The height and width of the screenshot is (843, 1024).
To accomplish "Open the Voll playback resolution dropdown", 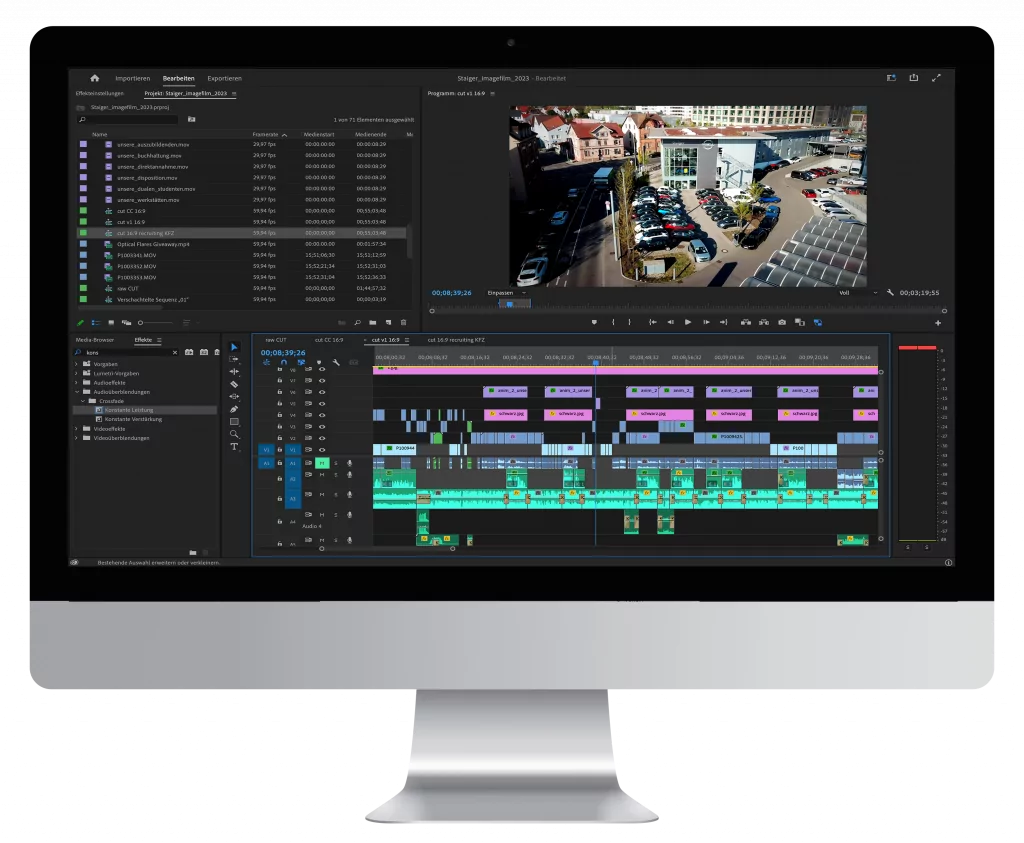I will (x=858, y=293).
